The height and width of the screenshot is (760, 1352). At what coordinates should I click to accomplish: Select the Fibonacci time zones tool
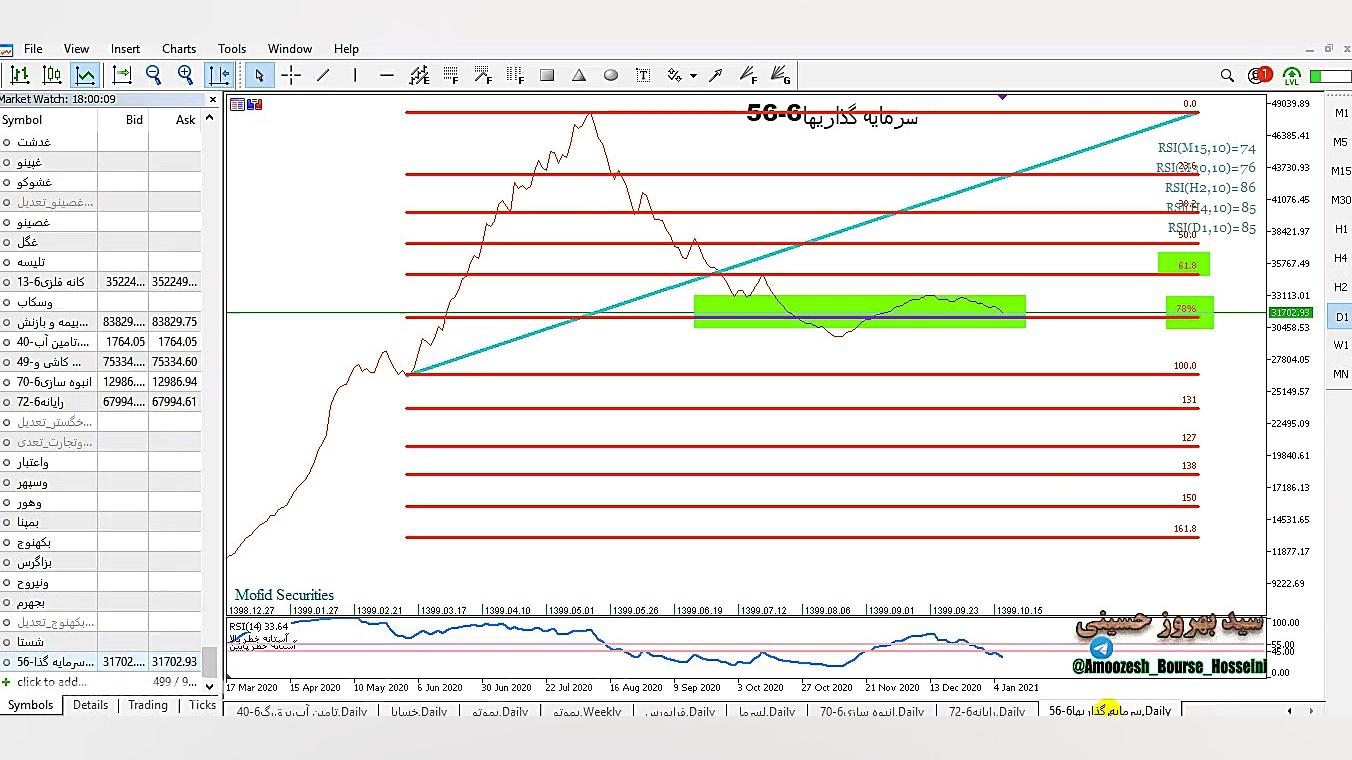[516, 75]
